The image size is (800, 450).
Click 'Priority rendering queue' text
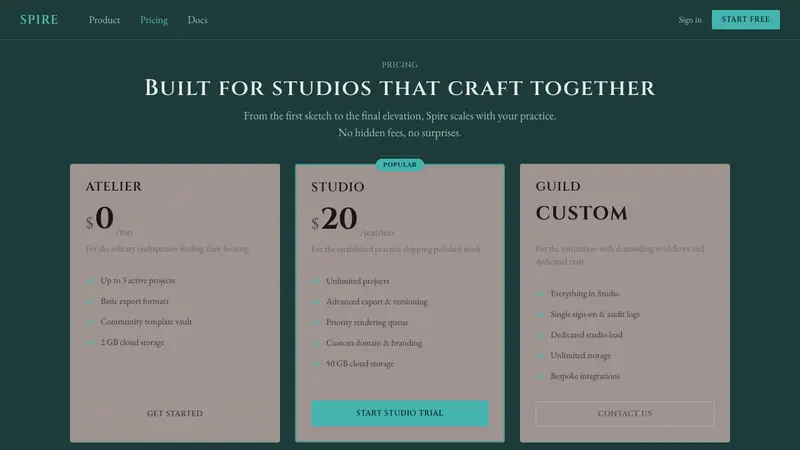367,322
